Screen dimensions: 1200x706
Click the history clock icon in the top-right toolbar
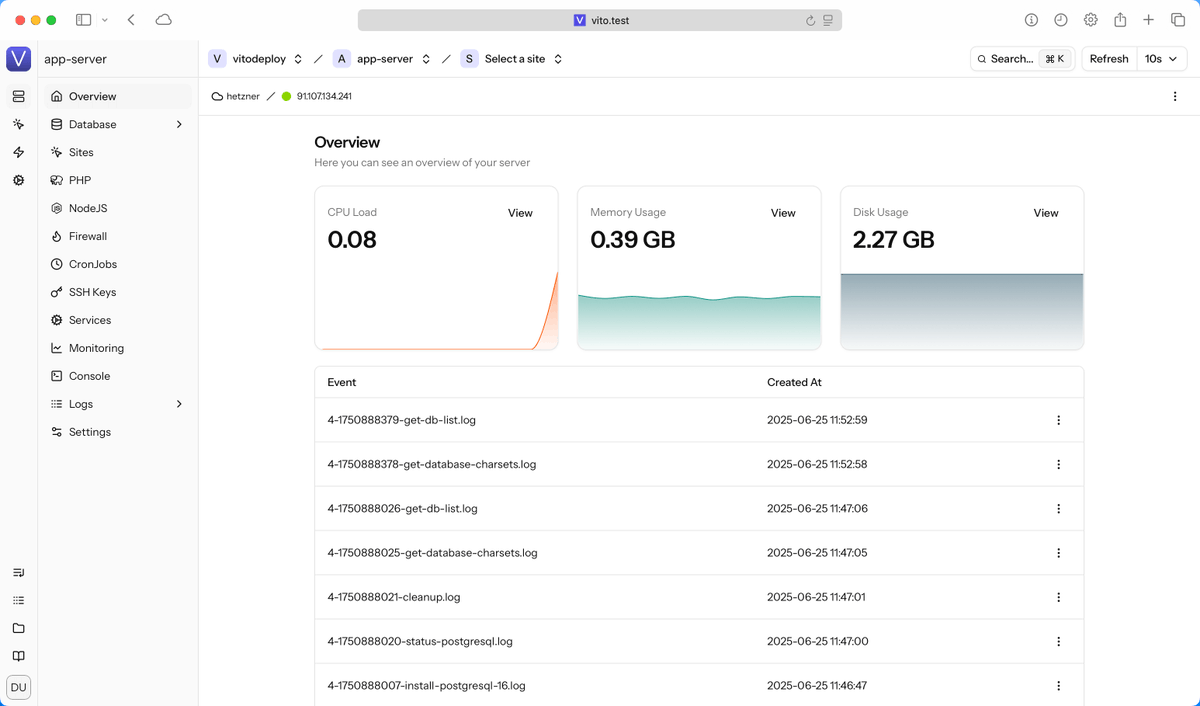click(x=1060, y=19)
